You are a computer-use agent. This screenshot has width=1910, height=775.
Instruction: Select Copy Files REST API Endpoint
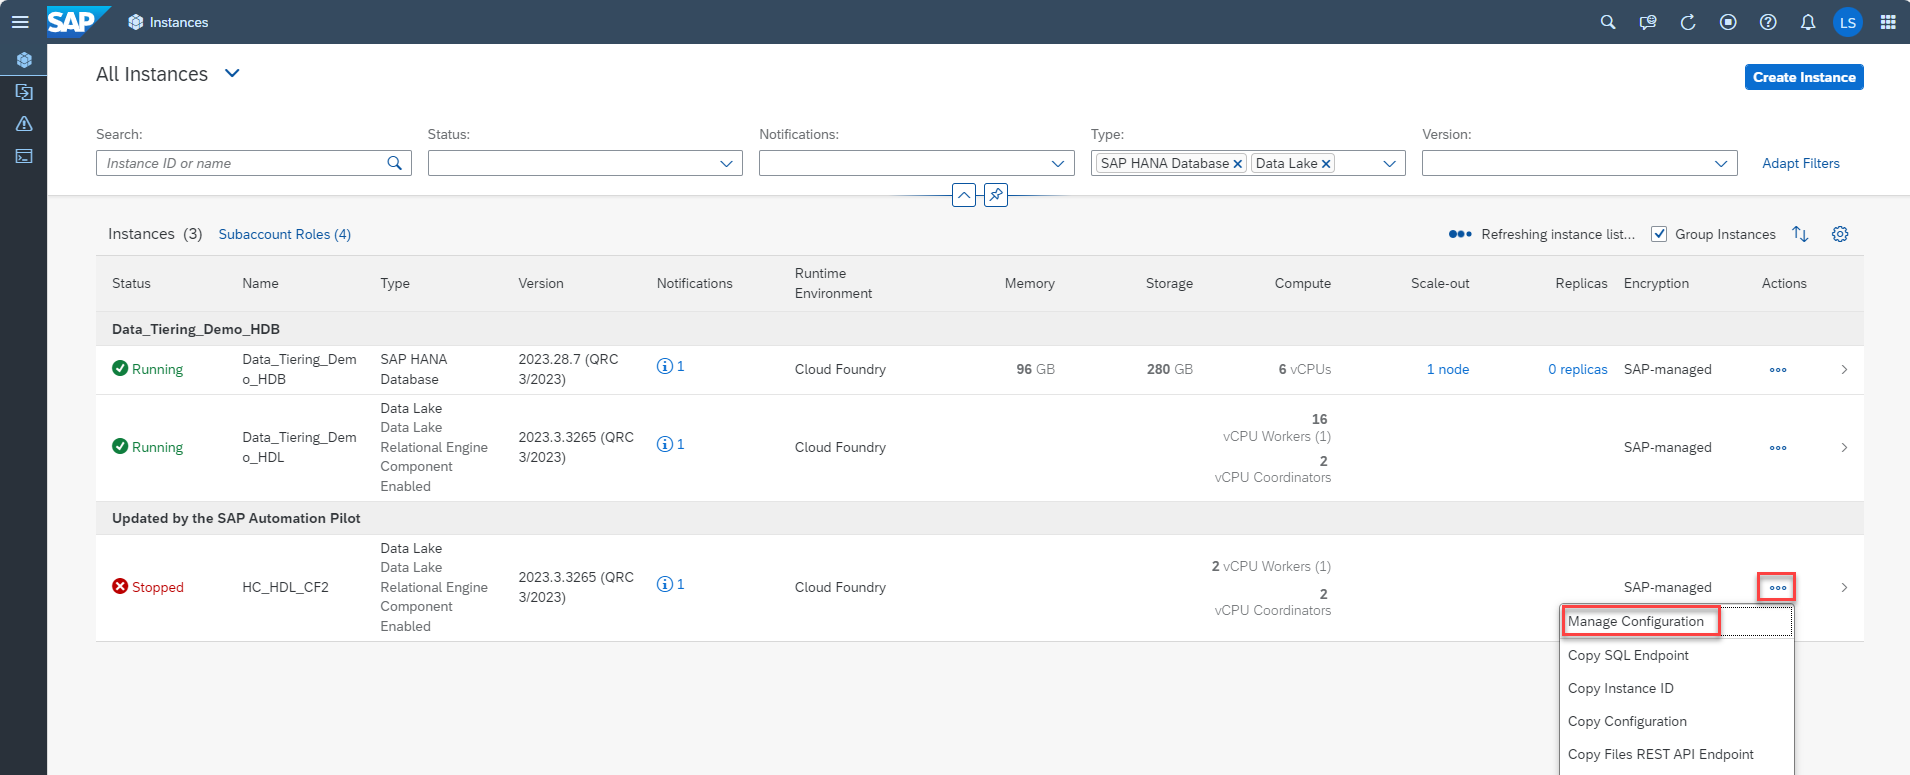[1677, 754]
